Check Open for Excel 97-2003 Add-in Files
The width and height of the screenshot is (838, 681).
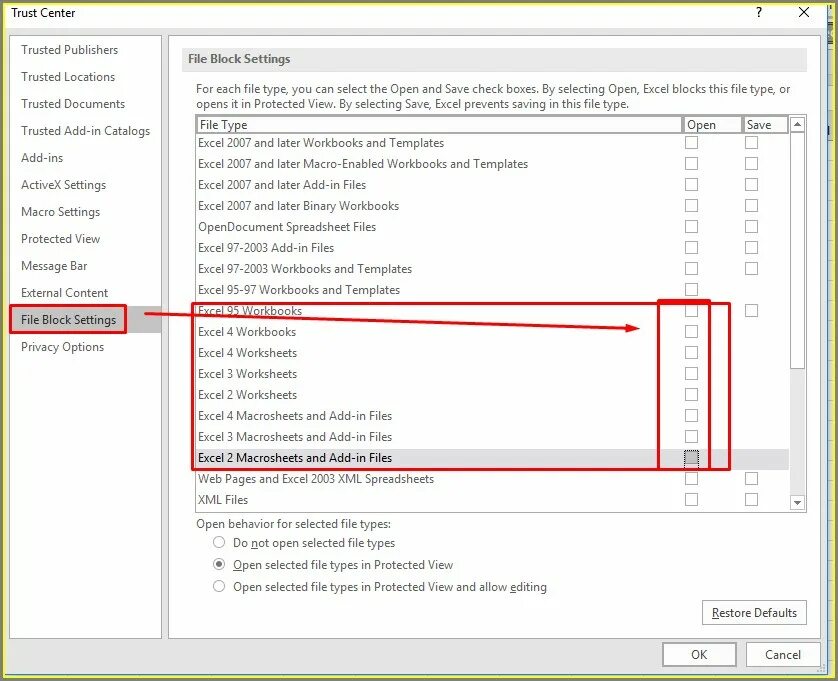click(x=691, y=247)
